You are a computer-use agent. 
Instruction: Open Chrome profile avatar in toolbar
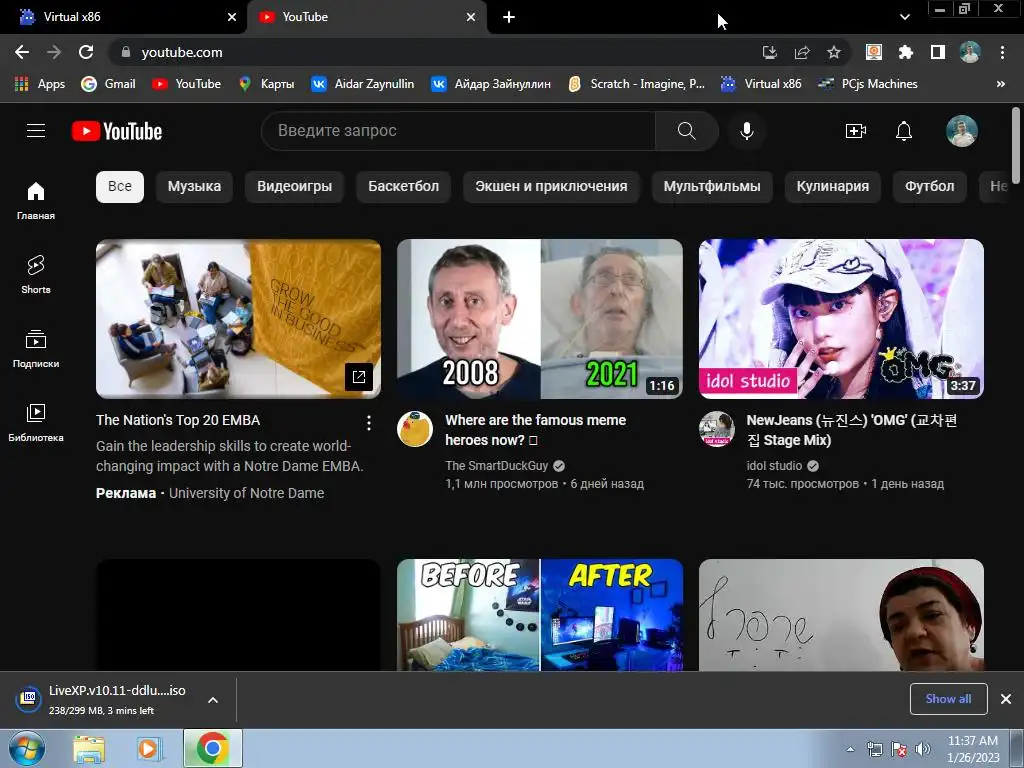click(x=970, y=52)
